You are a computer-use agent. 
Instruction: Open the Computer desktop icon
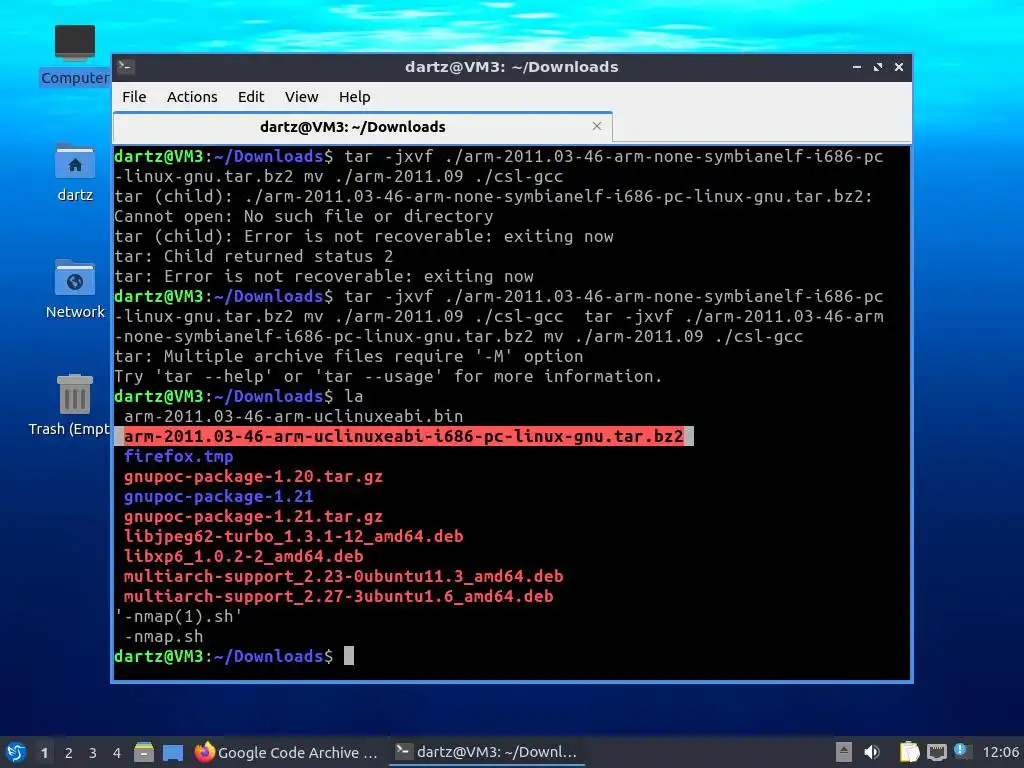[74, 56]
